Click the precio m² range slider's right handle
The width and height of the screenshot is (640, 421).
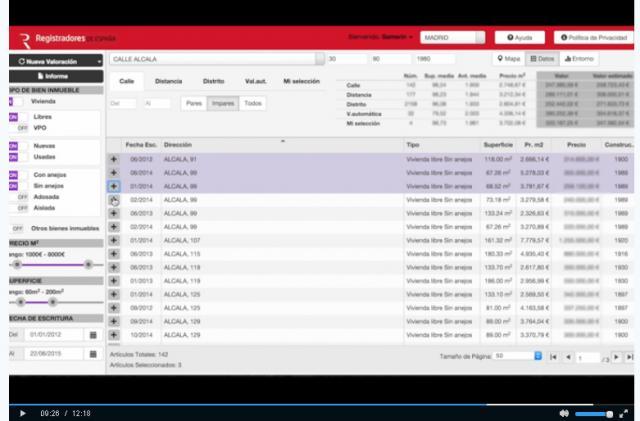point(88,265)
